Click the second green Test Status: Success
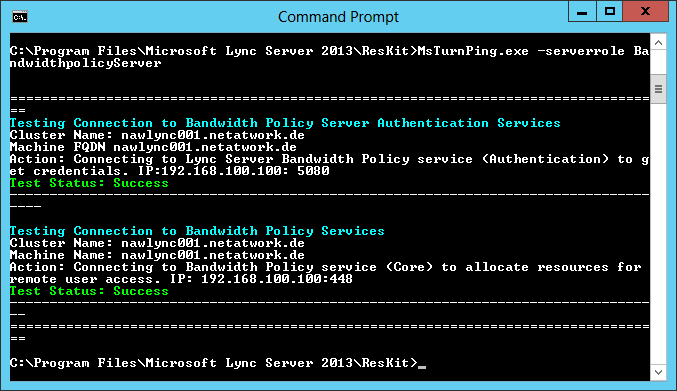The width and height of the screenshot is (677, 391). click(89, 291)
